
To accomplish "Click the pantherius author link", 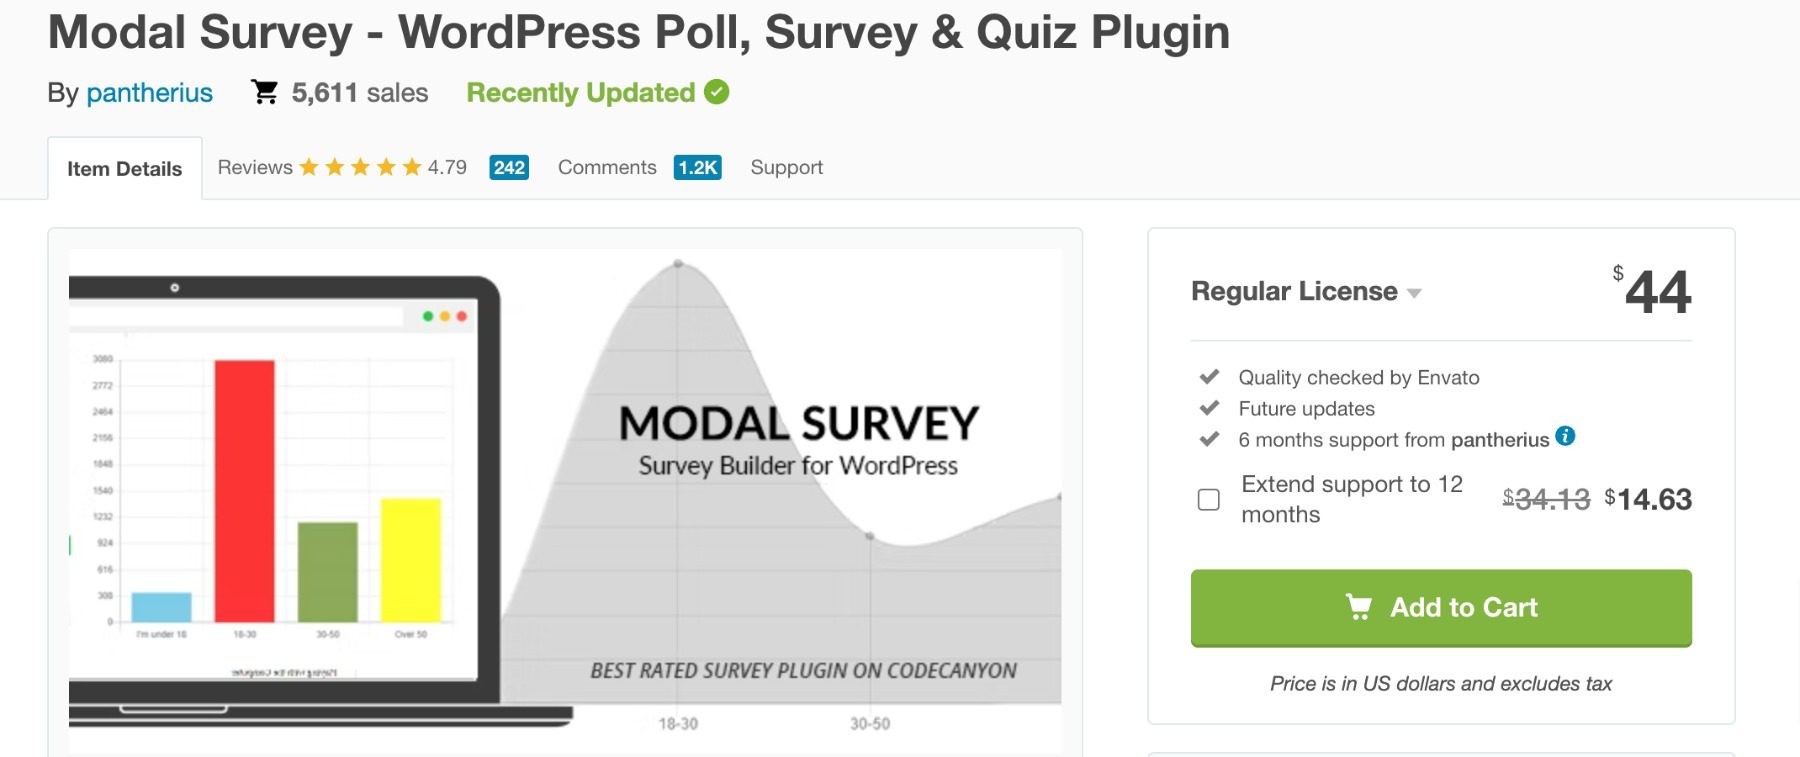I will point(150,93).
